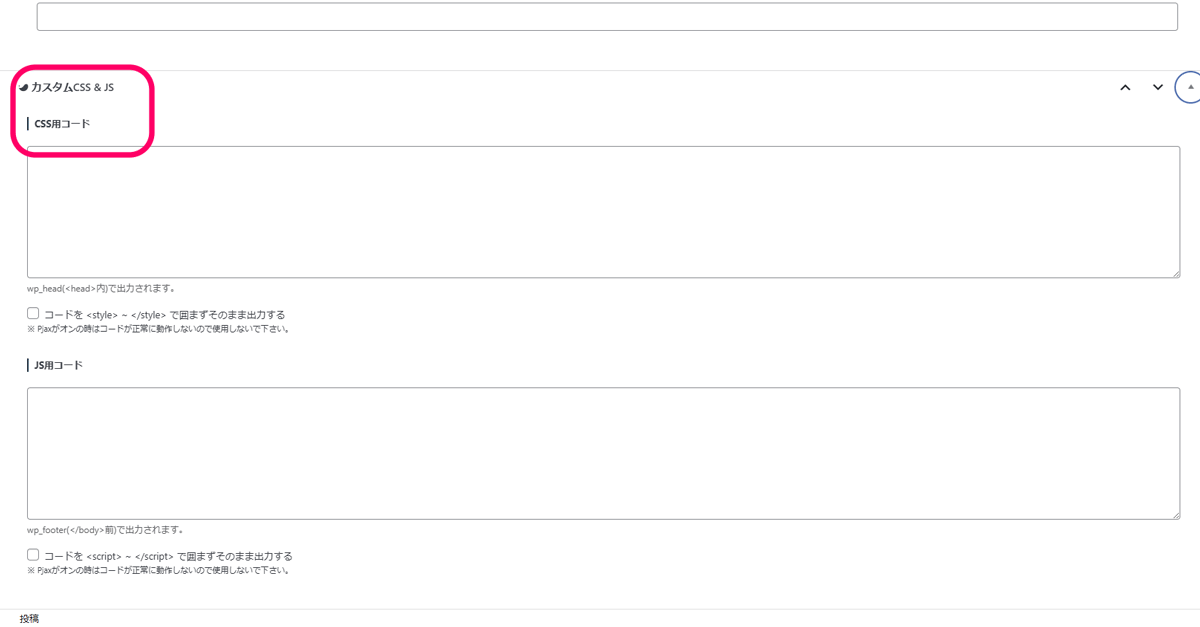
Task: Enable output without script tag wrapping
Action: (33, 555)
